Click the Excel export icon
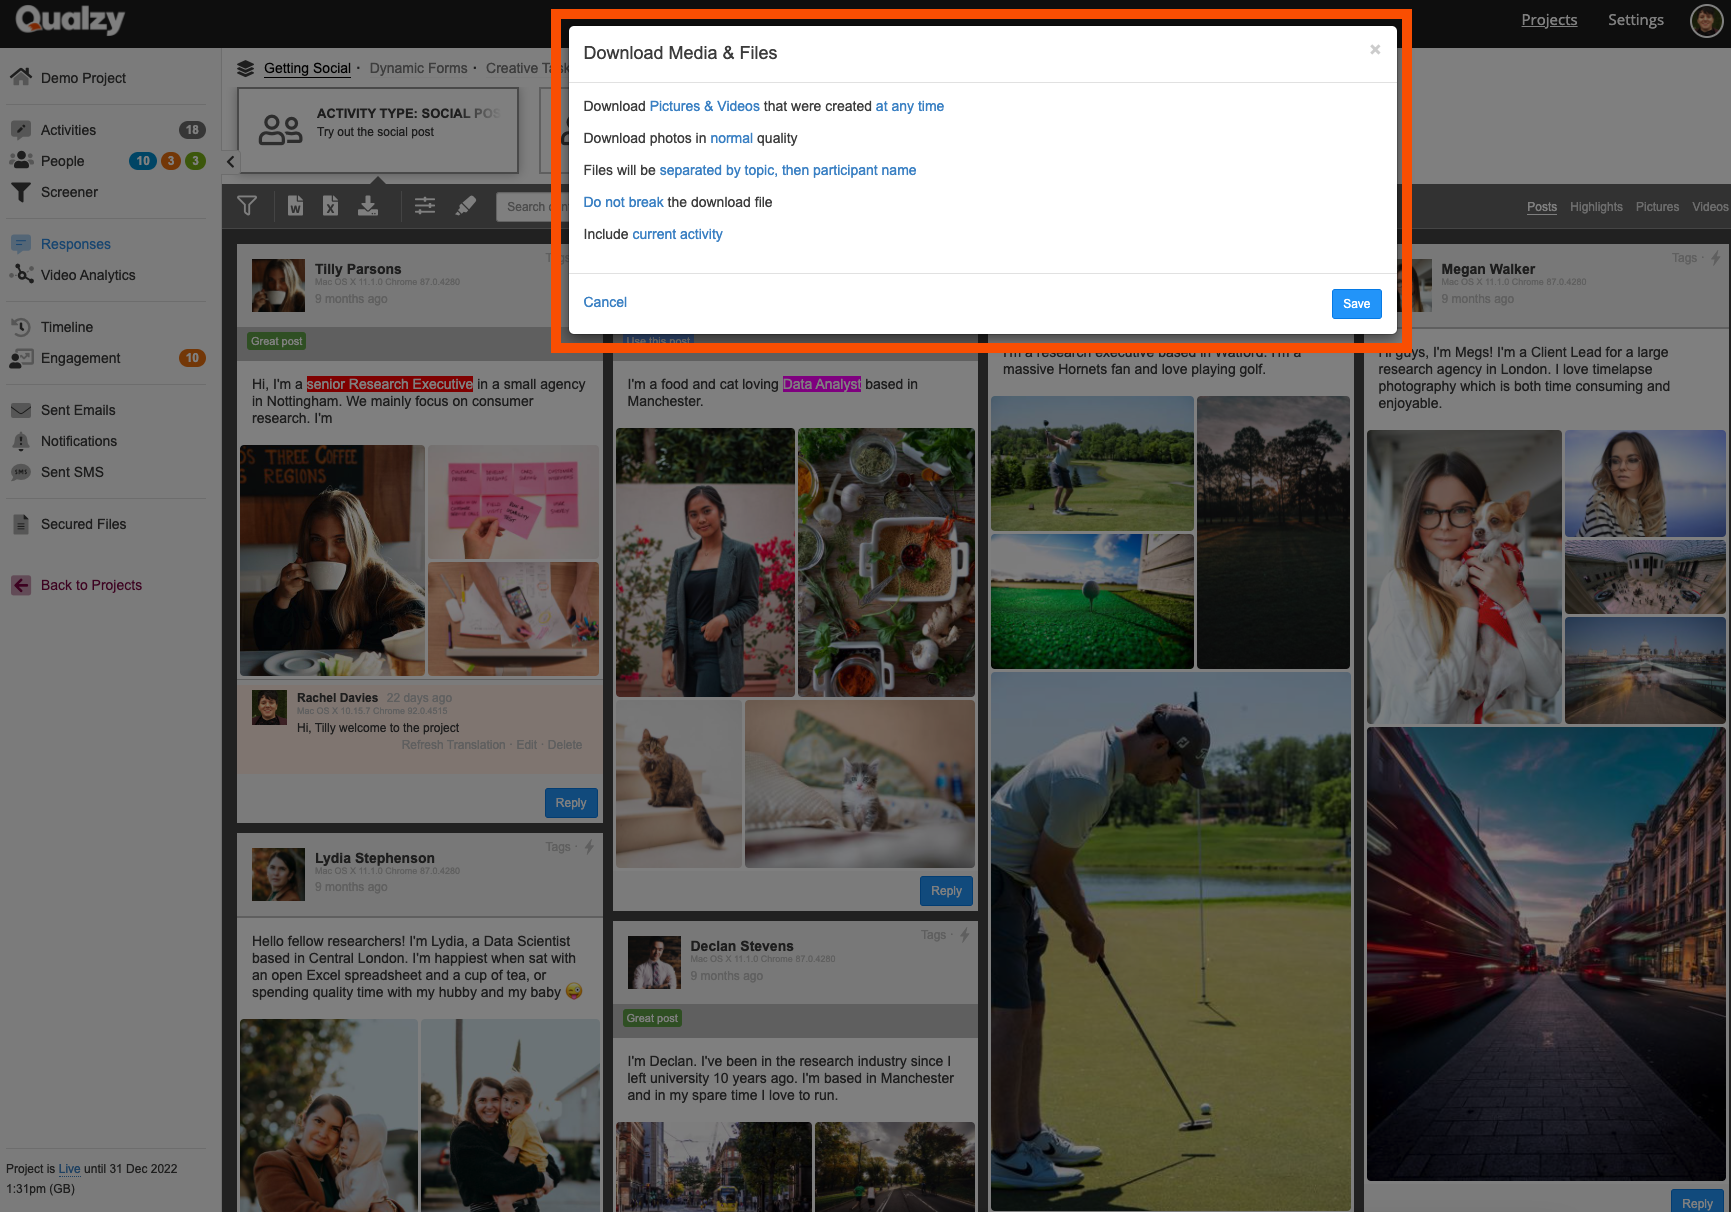Screen dimensions: 1731x1212 coord(330,206)
